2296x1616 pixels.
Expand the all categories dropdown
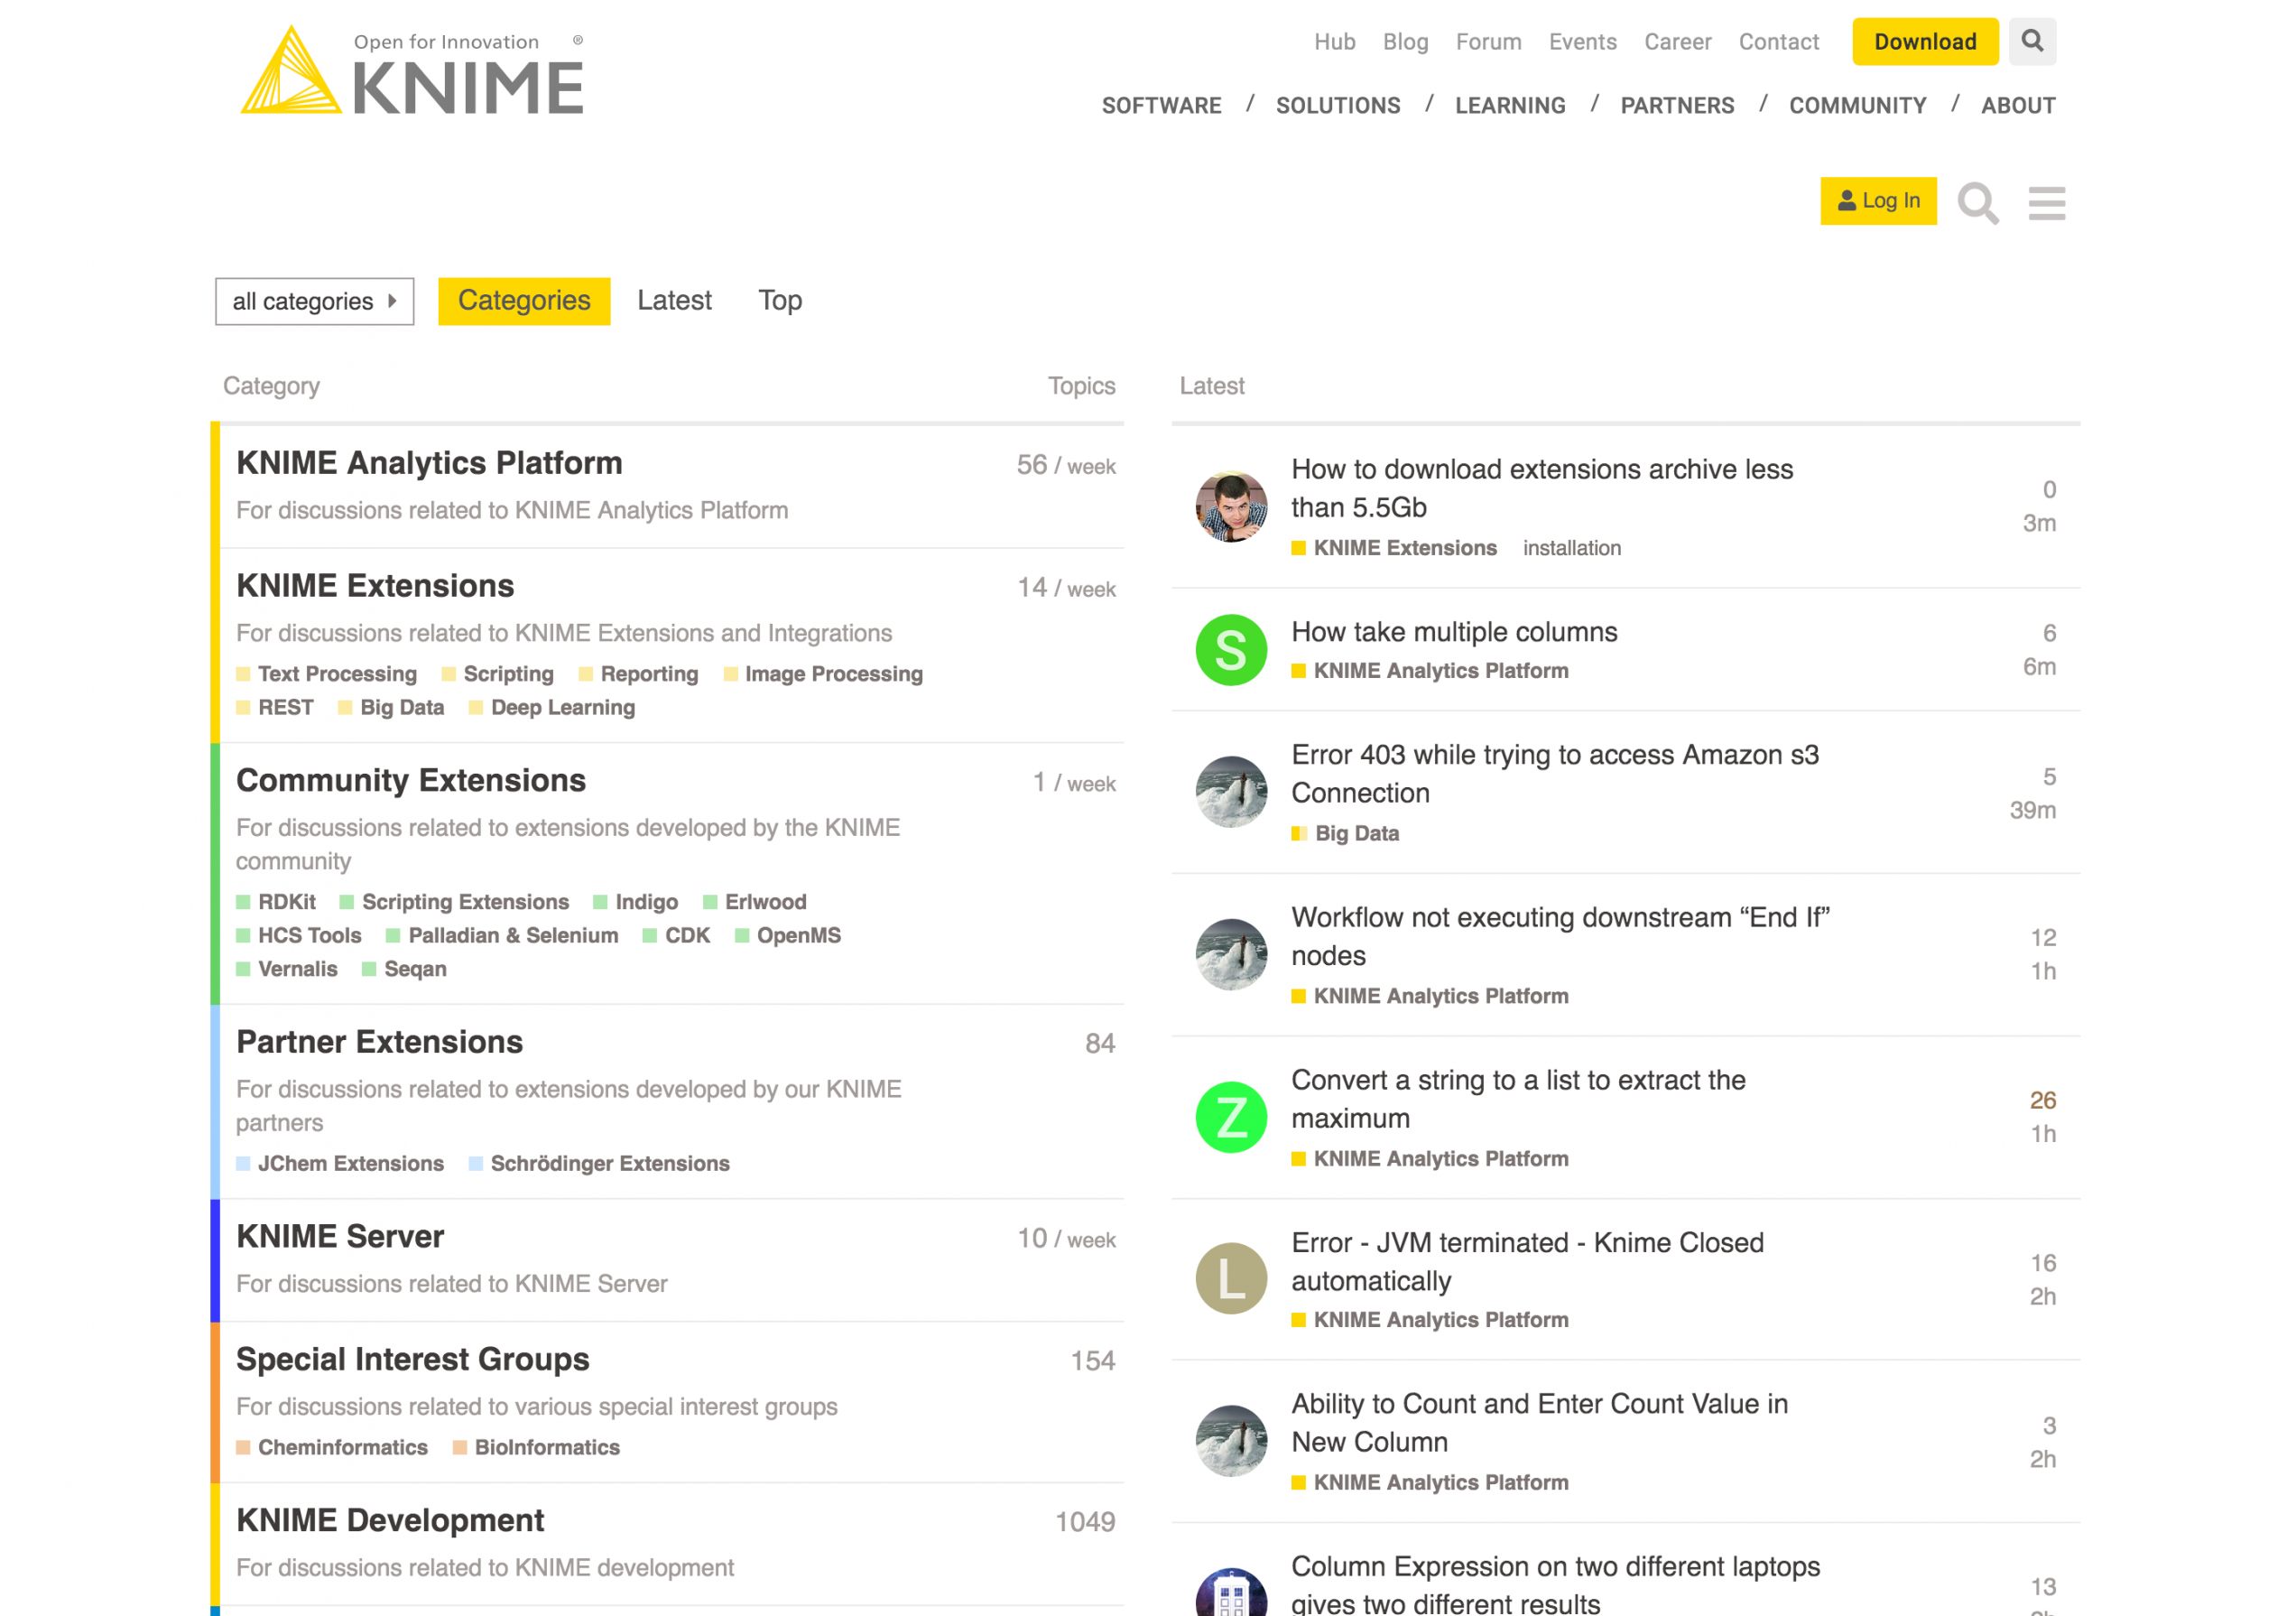tap(314, 301)
